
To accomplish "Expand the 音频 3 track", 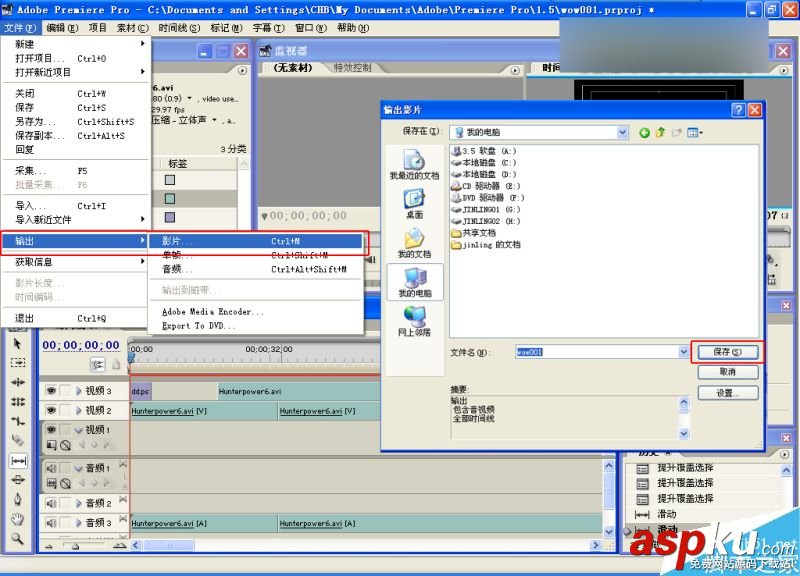I will tap(79, 522).
